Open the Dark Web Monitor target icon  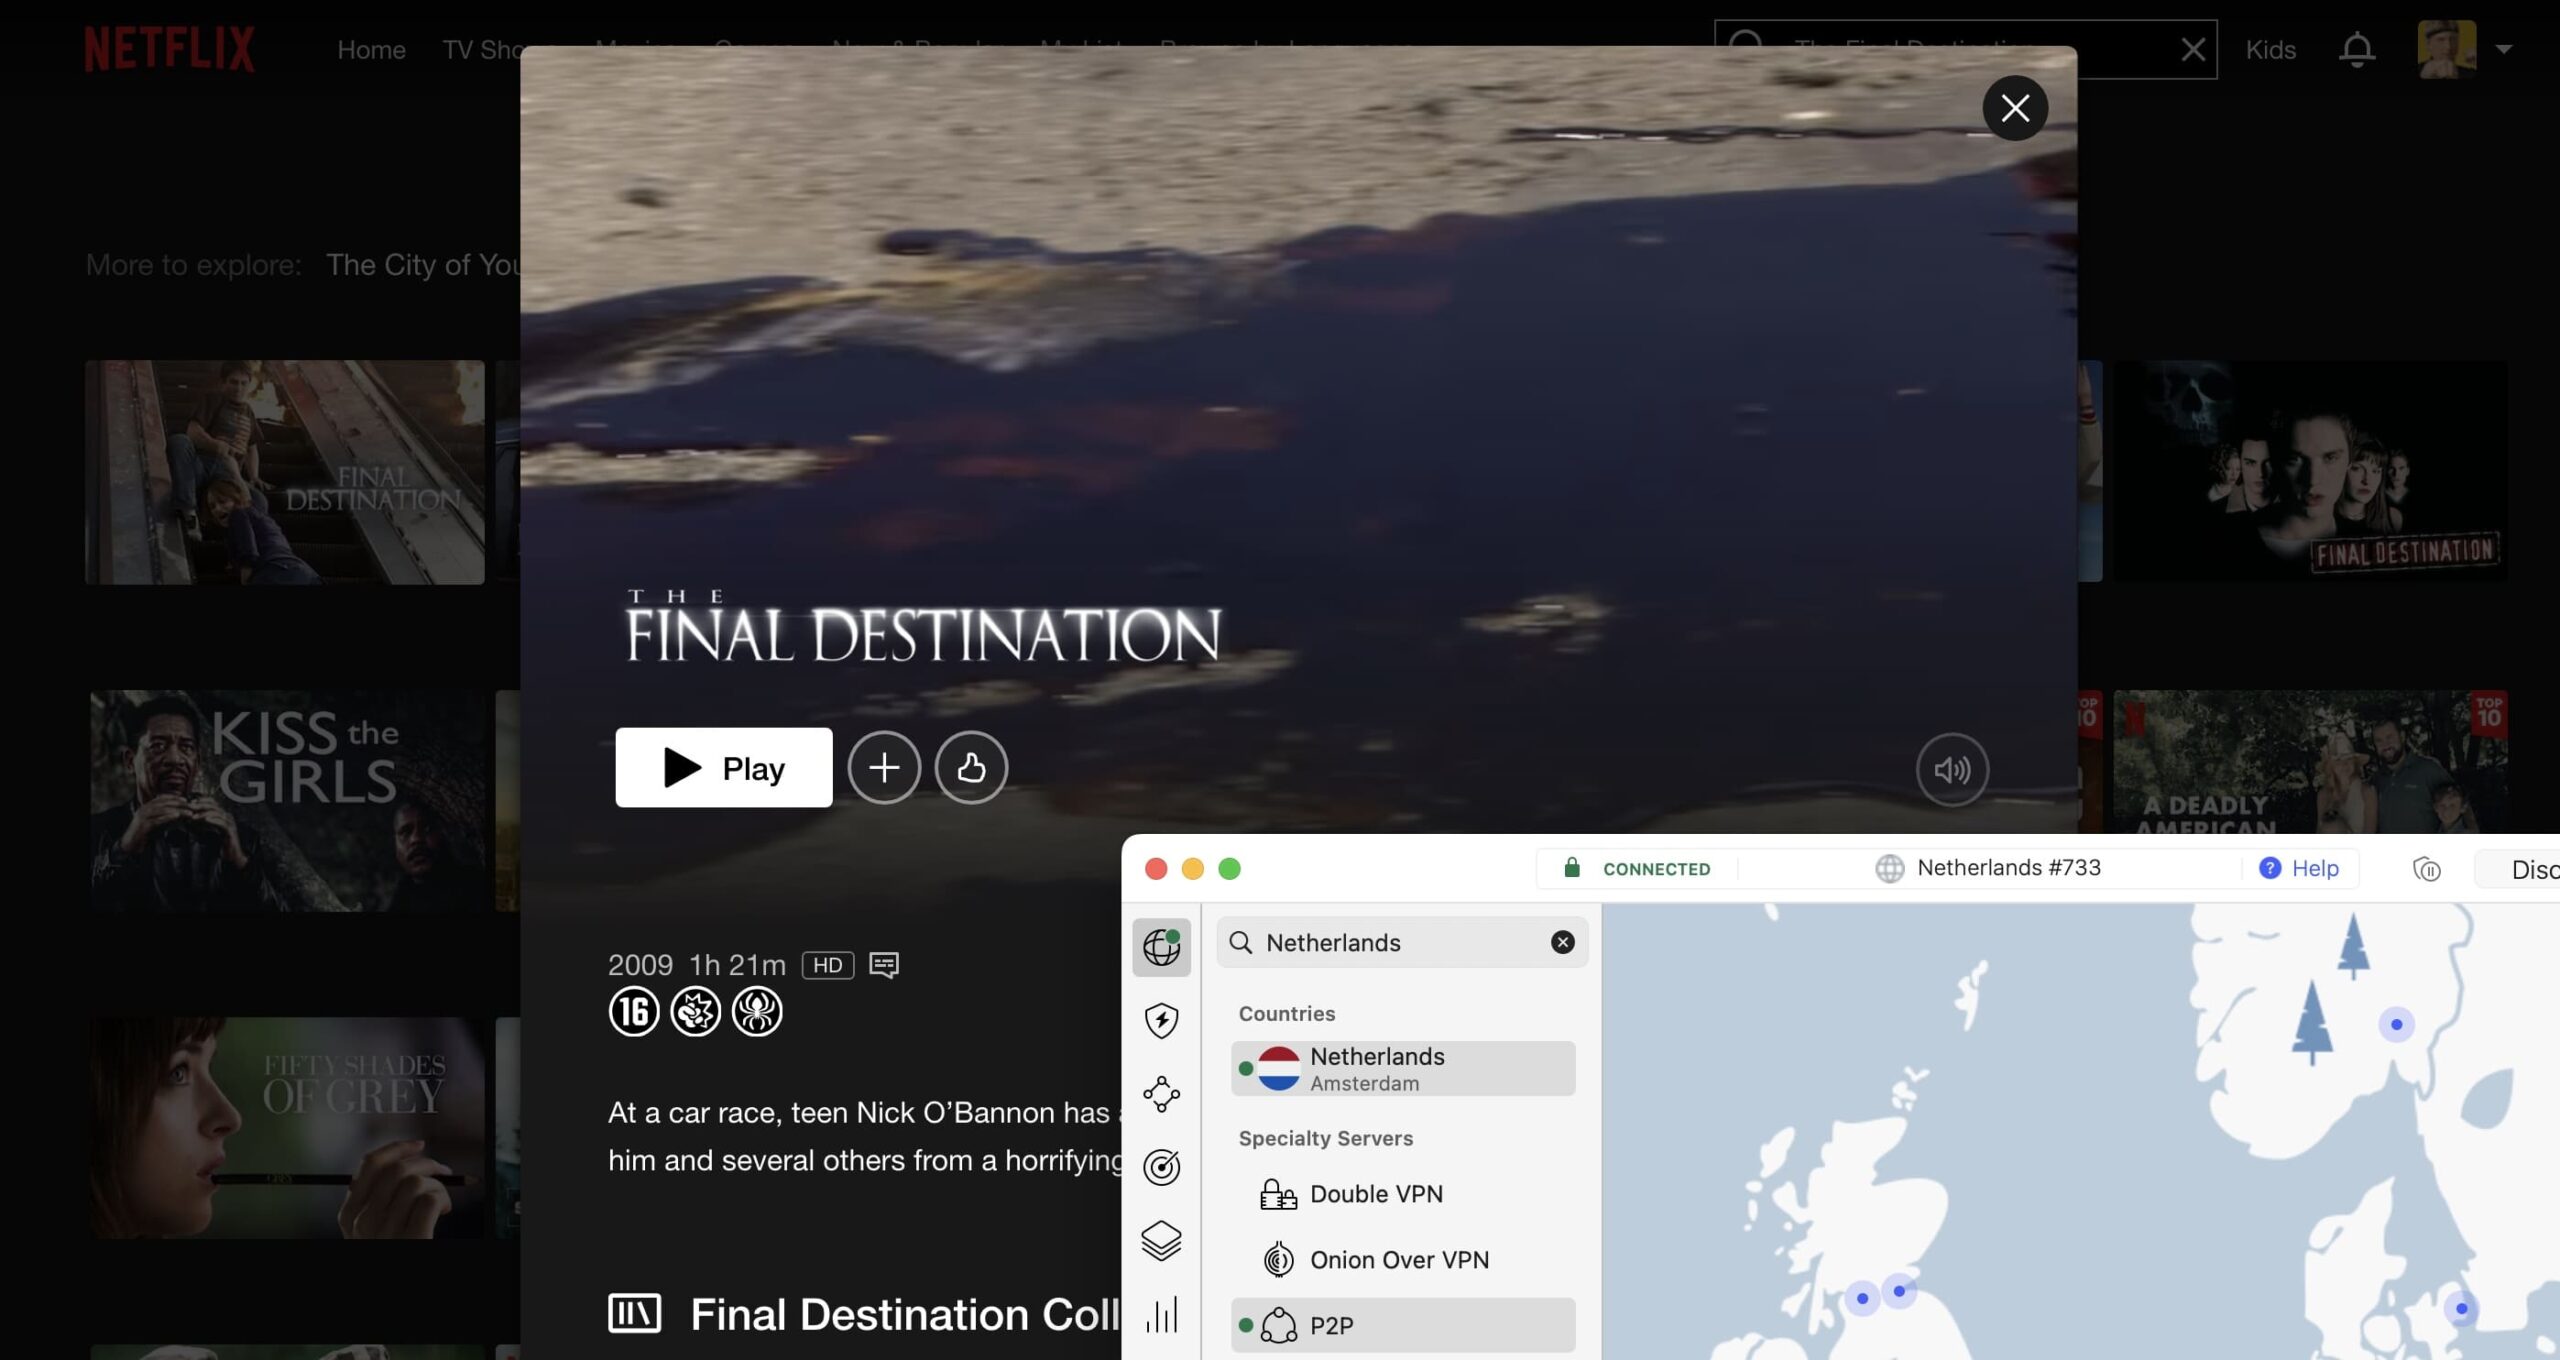[1161, 1167]
